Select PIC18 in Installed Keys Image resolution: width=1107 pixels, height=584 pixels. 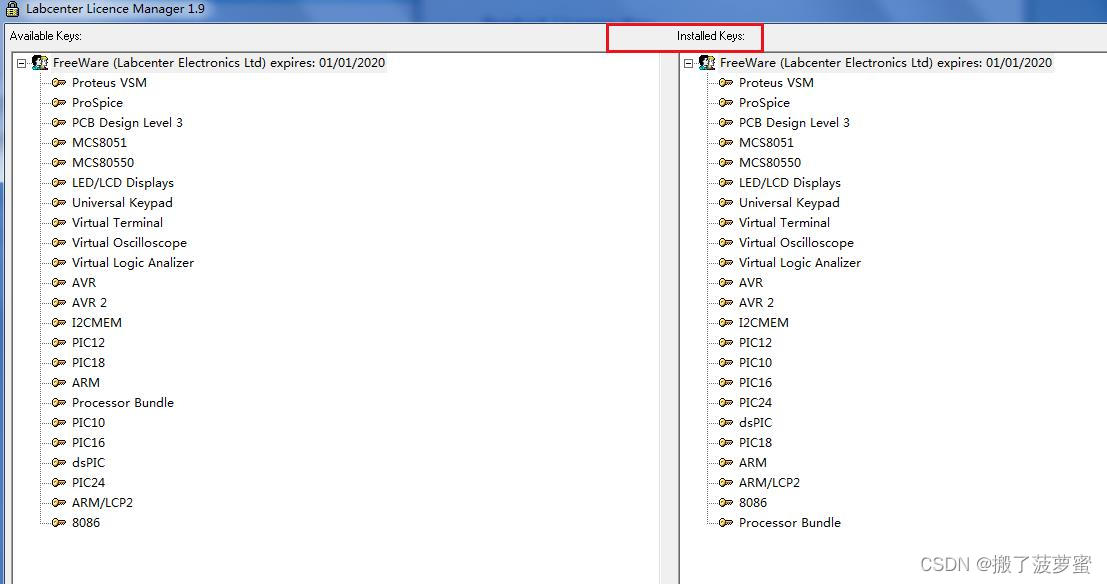(755, 443)
